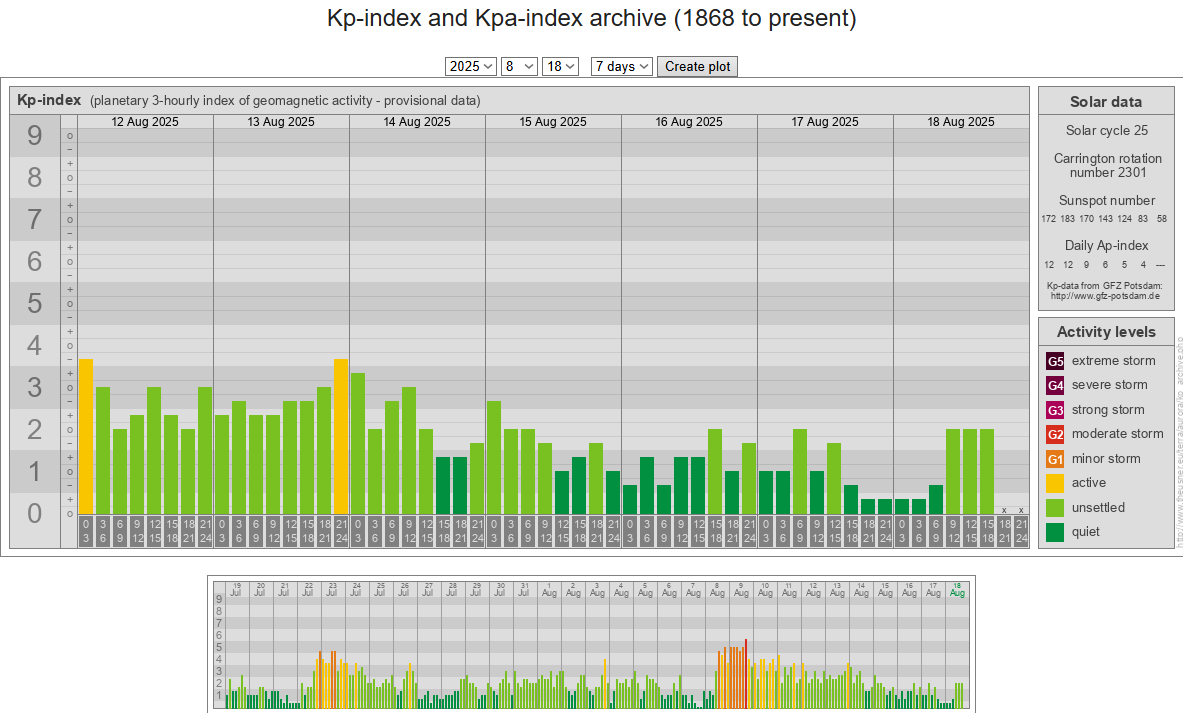Expand the 7 days range dropdown
This screenshot has height=713, width=1183.
pos(621,66)
